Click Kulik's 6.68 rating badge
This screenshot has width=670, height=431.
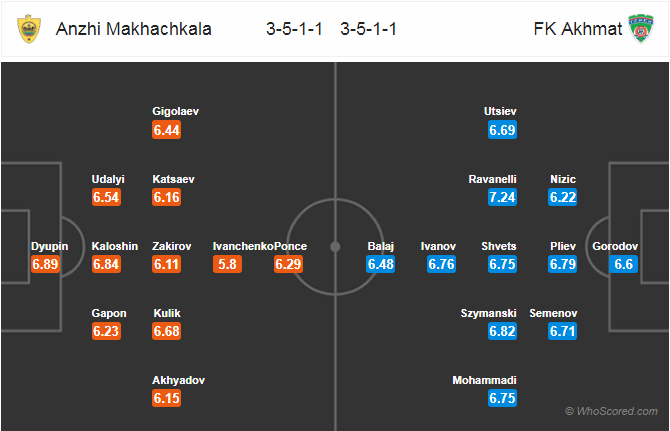(x=166, y=331)
